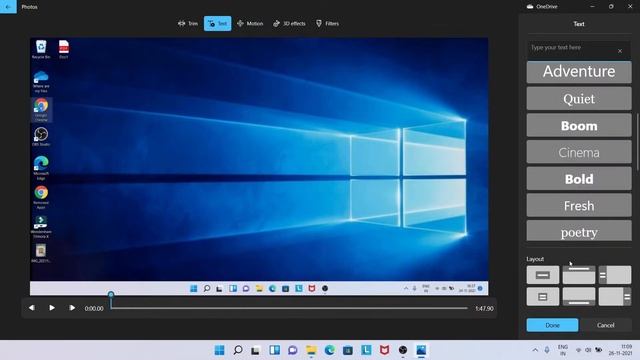Choose the Cinema text style
The height and width of the screenshot is (360, 640).
click(579, 152)
